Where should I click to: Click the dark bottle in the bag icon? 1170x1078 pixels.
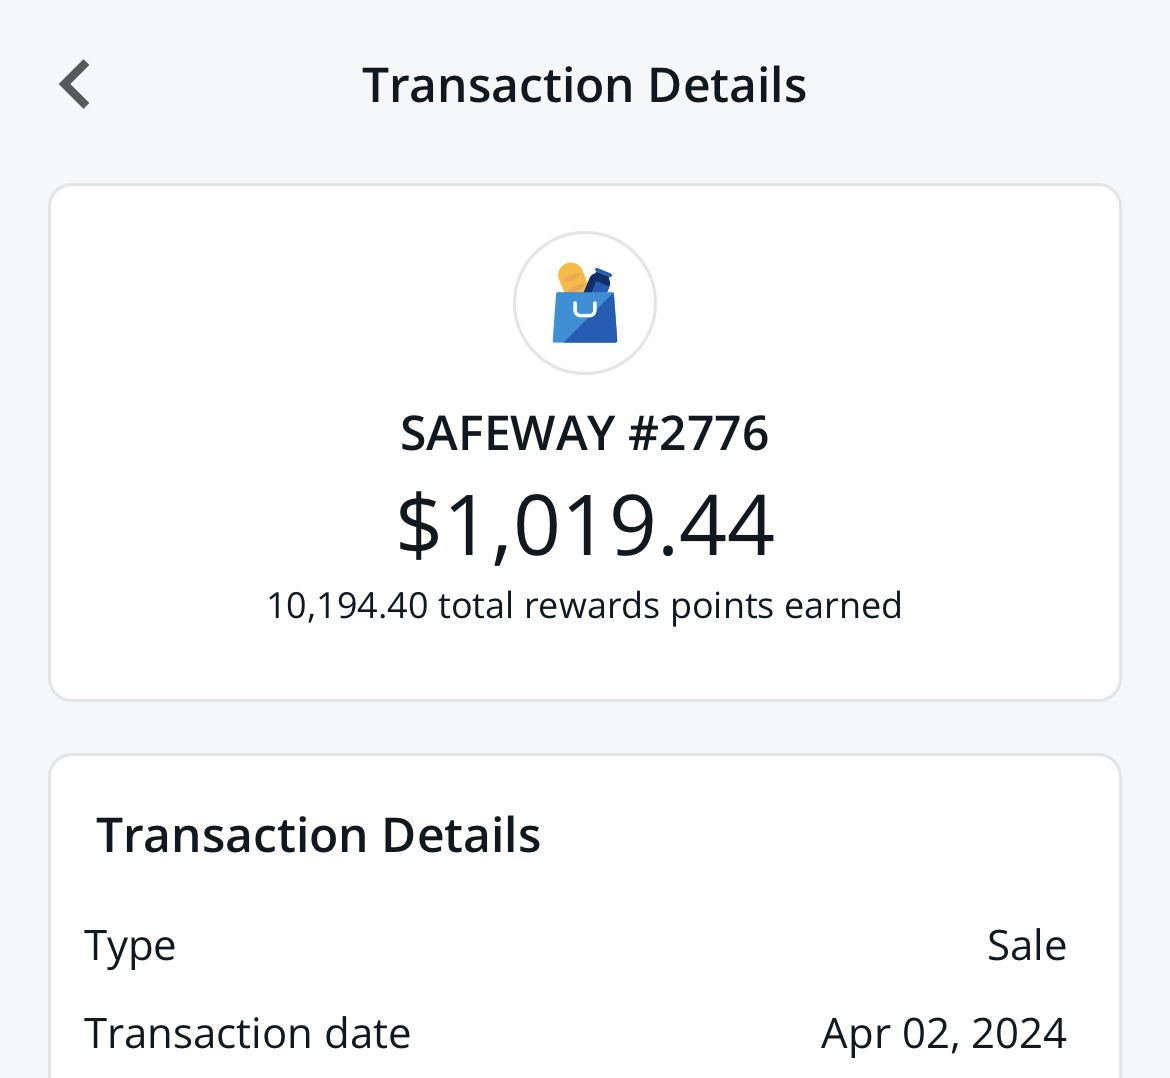598,280
